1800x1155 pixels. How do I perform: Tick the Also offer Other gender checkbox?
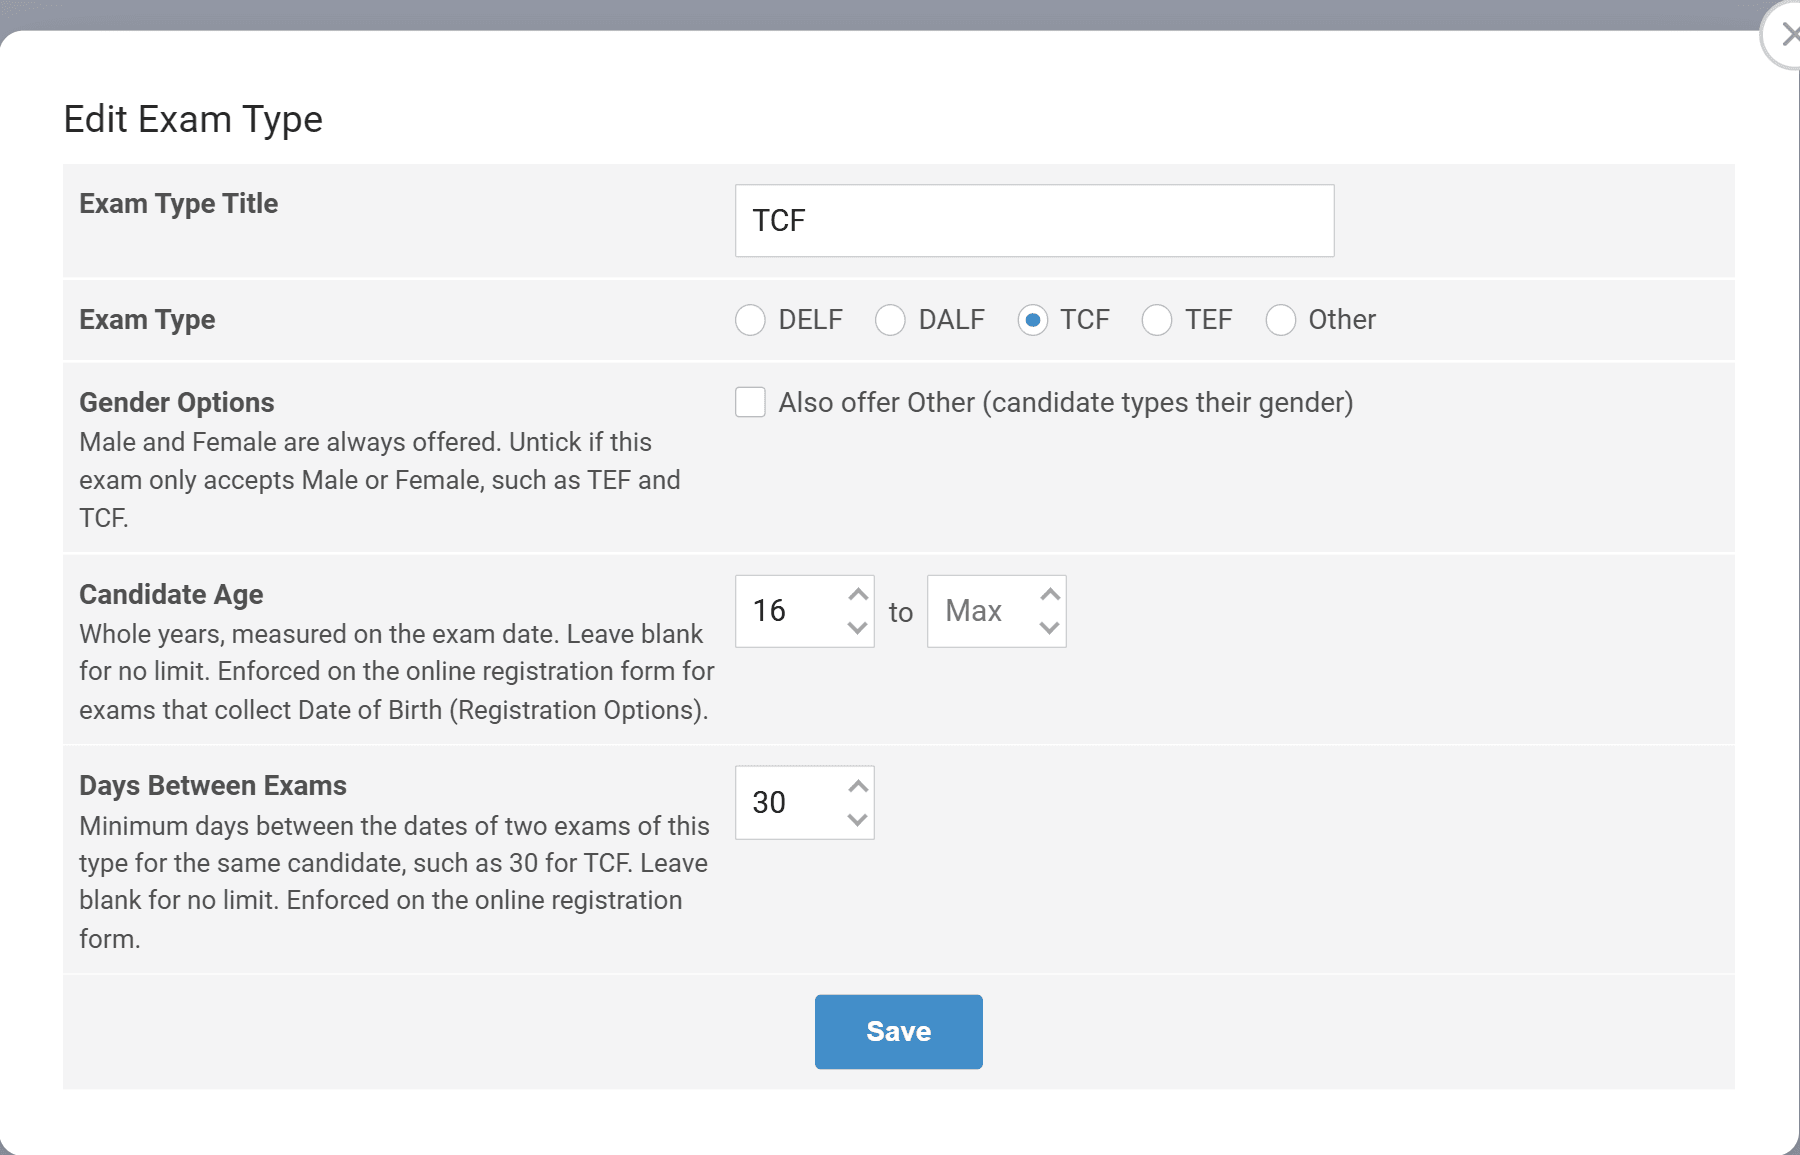[x=750, y=402]
